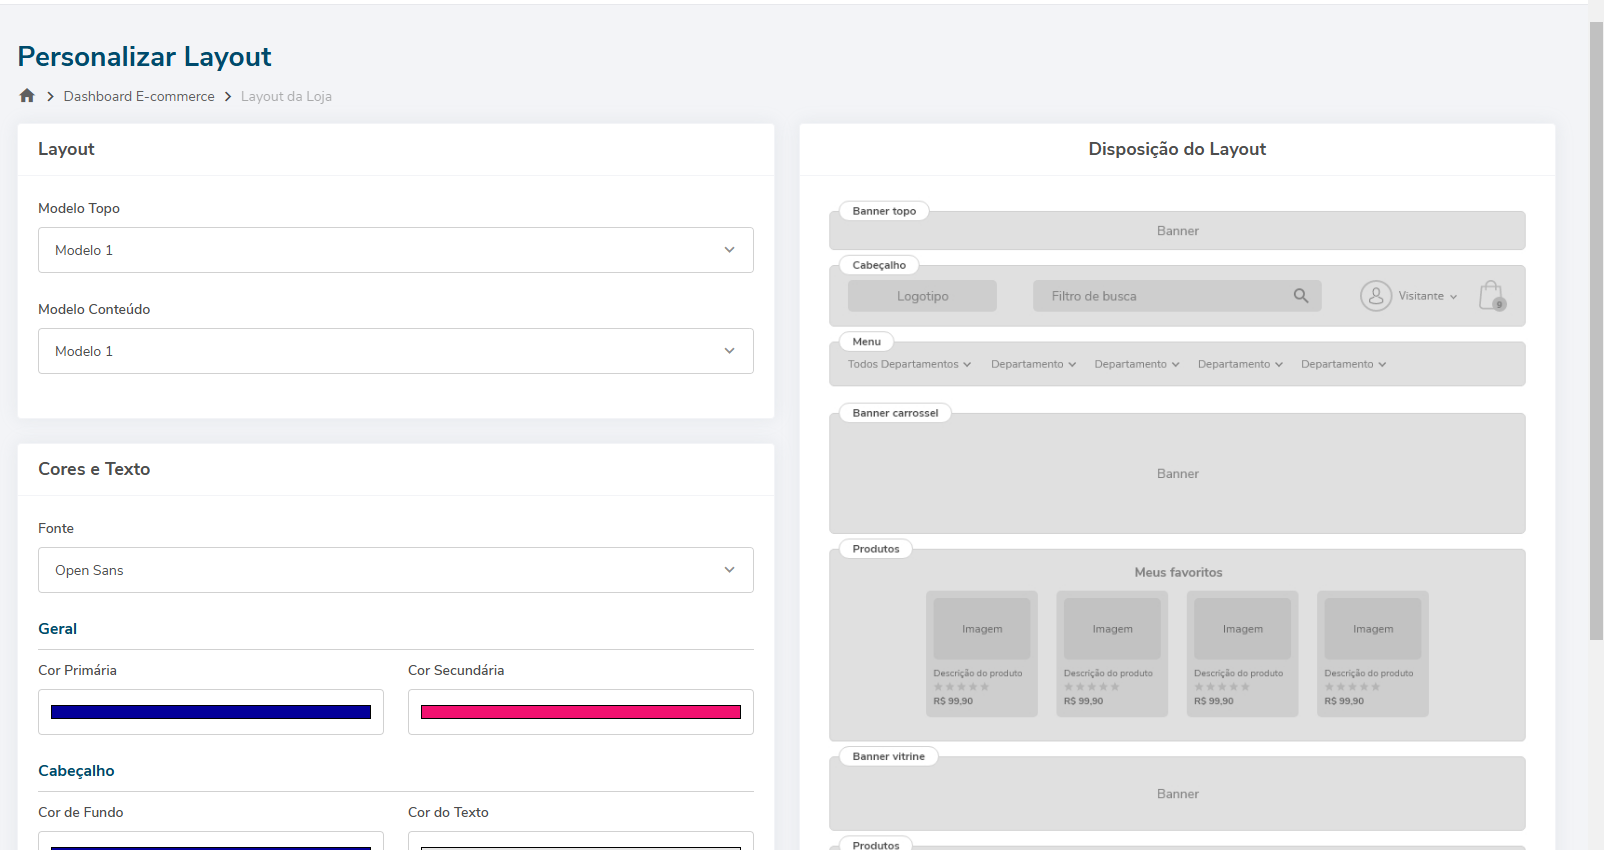Viewport: 1604px width, 850px height.
Task: Open the Fonte dropdown showing Open Sans
Action: coord(396,570)
